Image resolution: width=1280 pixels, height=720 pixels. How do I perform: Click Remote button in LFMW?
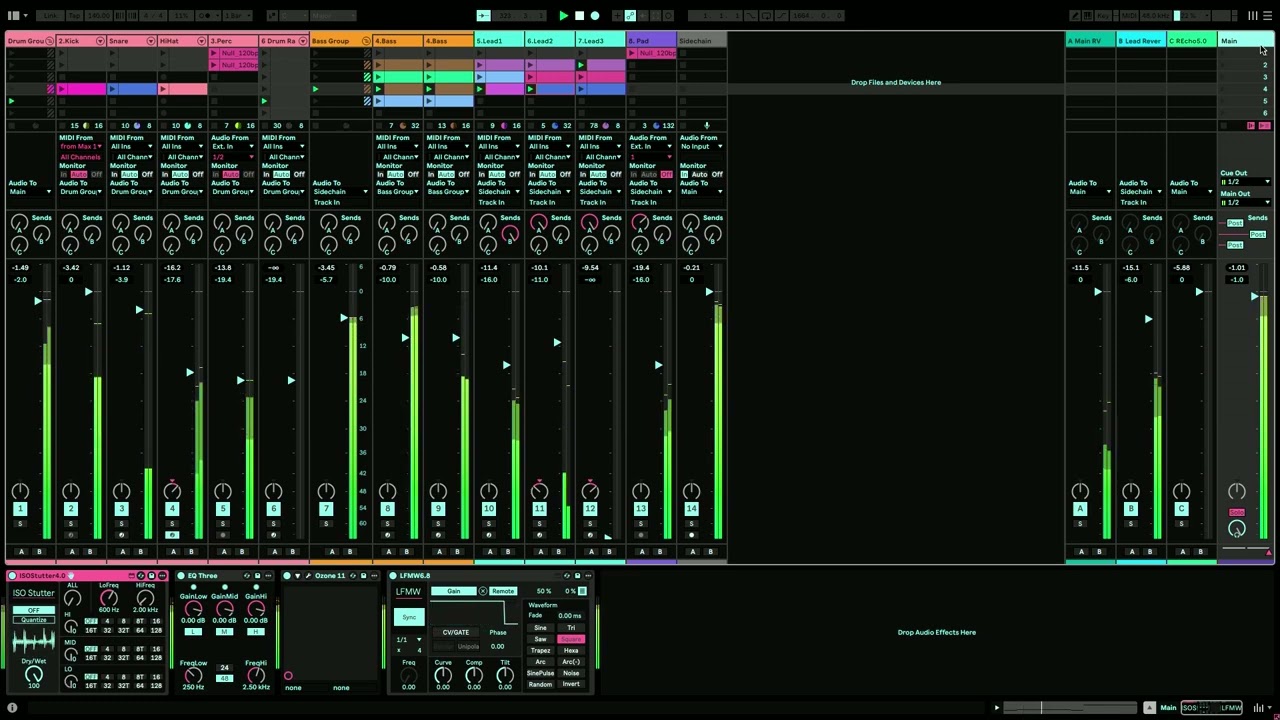click(x=502, y=591)
